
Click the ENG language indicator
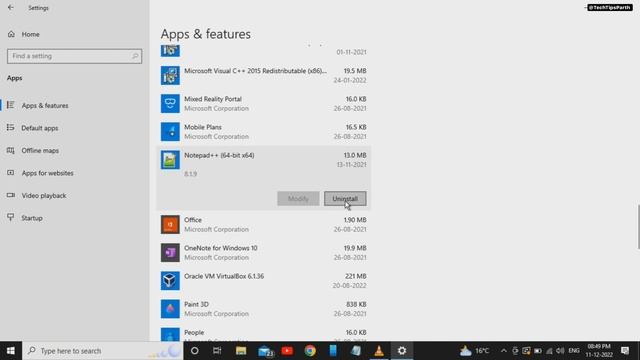click(x=574, y=351)
